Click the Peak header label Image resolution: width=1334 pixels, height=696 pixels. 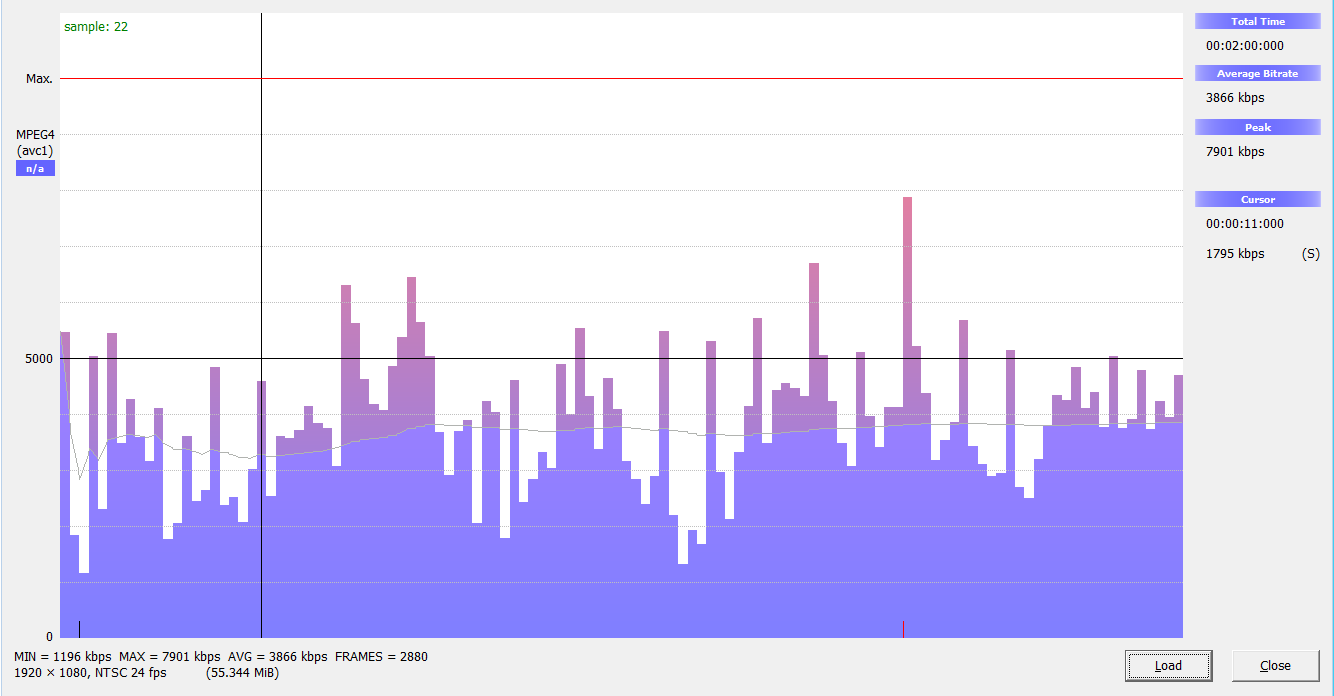1258,127
